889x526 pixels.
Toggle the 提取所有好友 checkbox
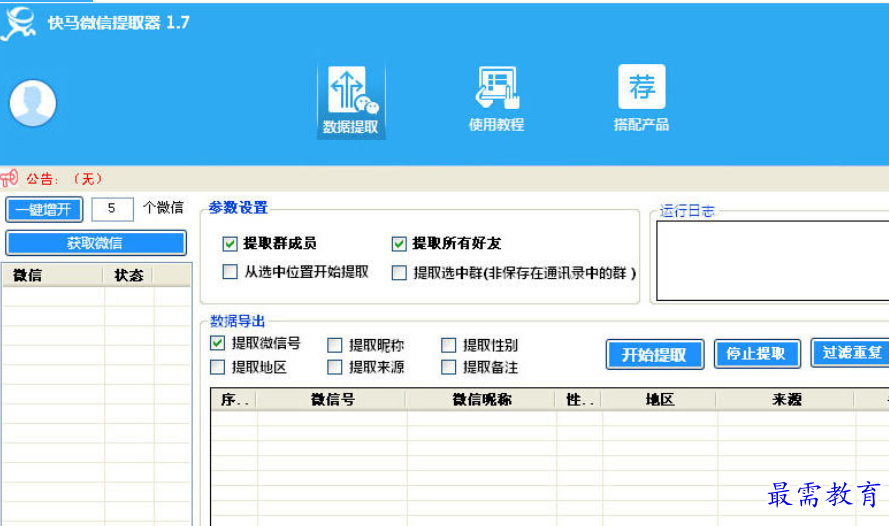(x=399, y=244)
